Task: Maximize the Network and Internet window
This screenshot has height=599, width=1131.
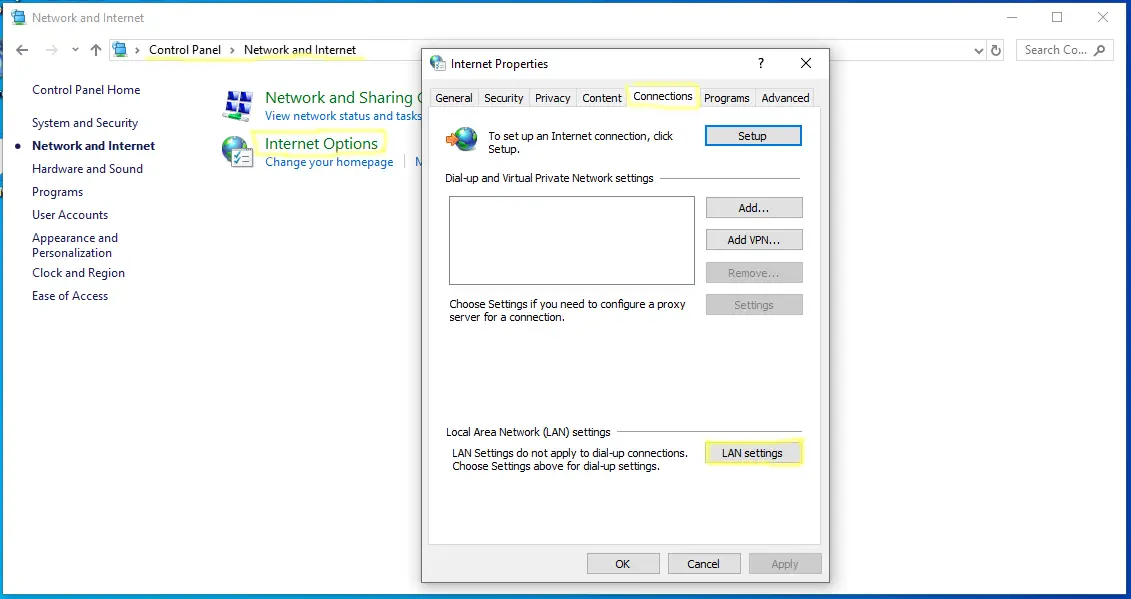Action: pyautogui.click(x=1057, y=17)
